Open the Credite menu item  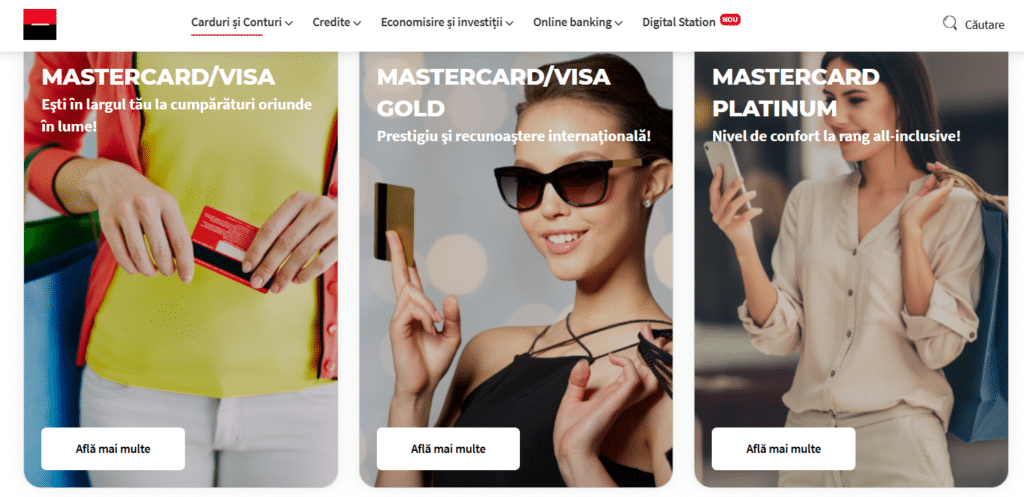tap(331, 22)
